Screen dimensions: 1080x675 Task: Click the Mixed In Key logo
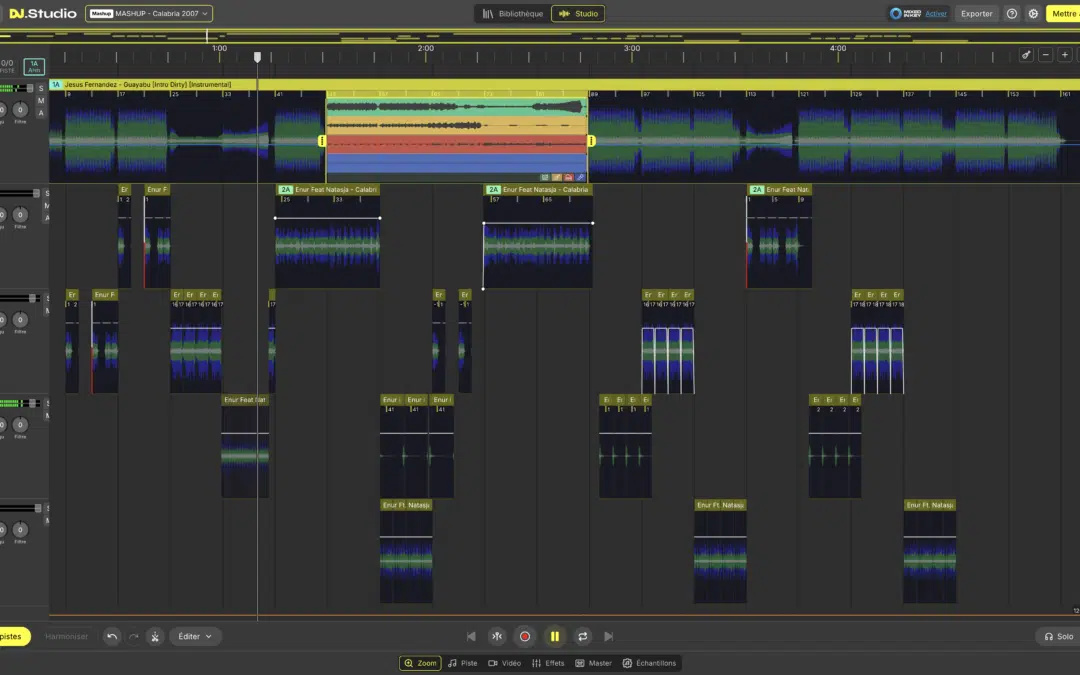coord(905,14)
